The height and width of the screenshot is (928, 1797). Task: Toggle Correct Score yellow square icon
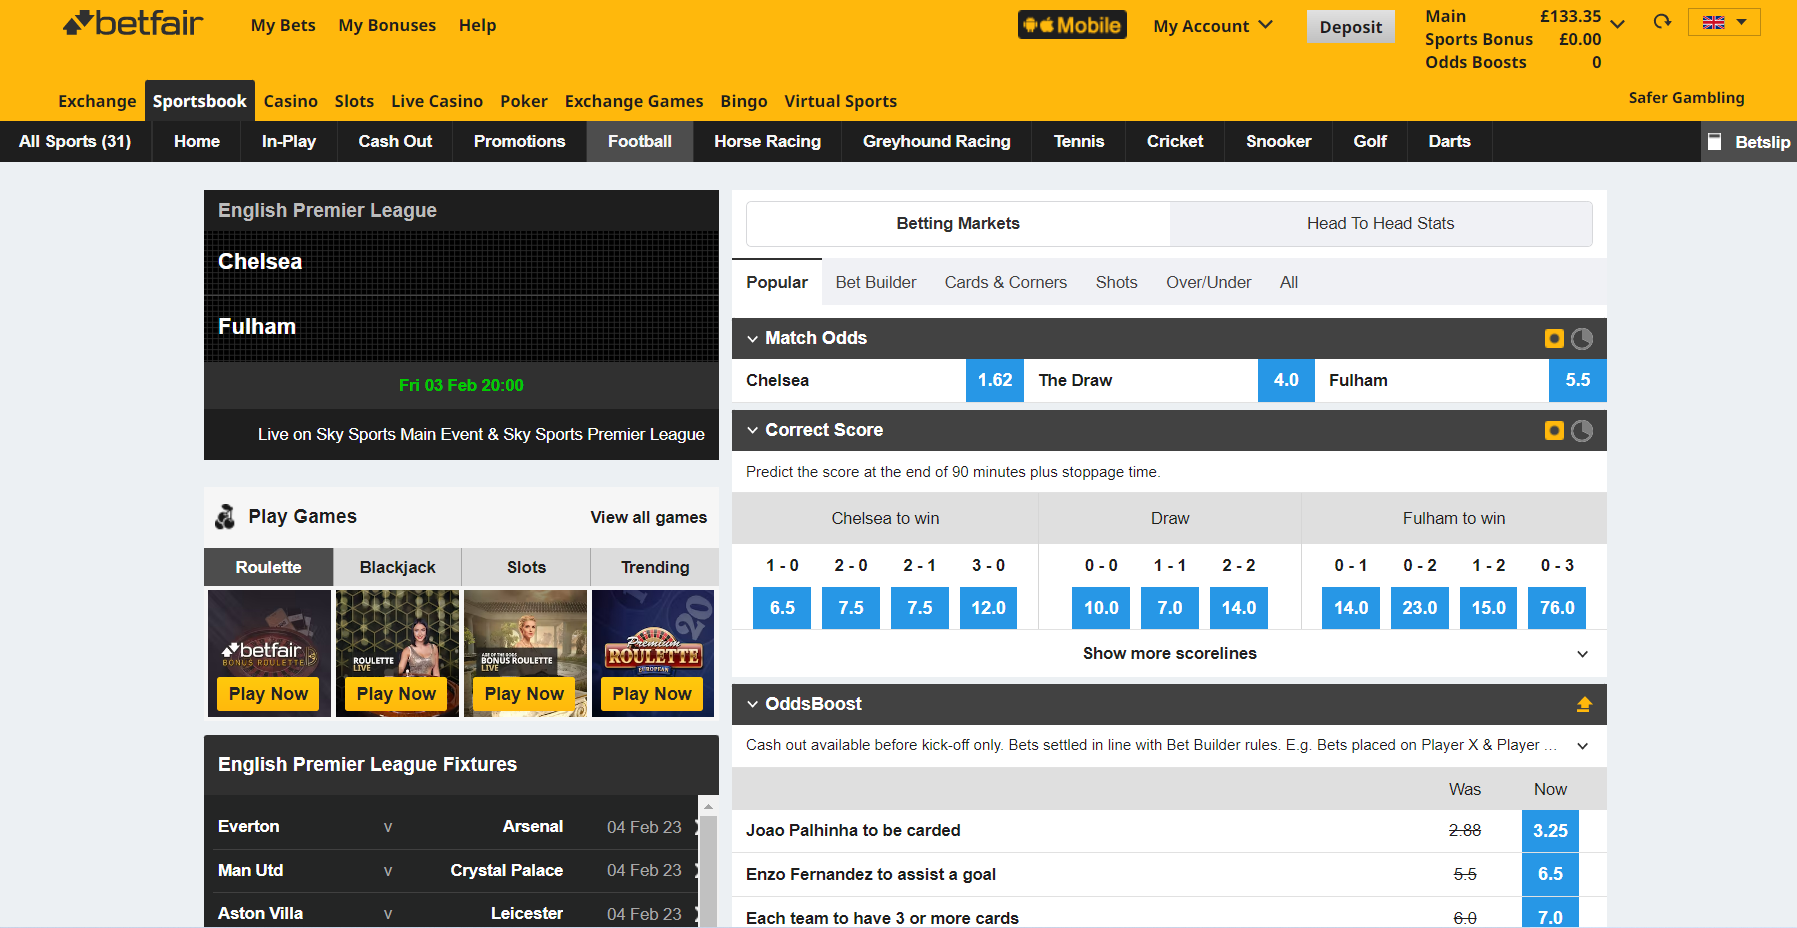1554,431
